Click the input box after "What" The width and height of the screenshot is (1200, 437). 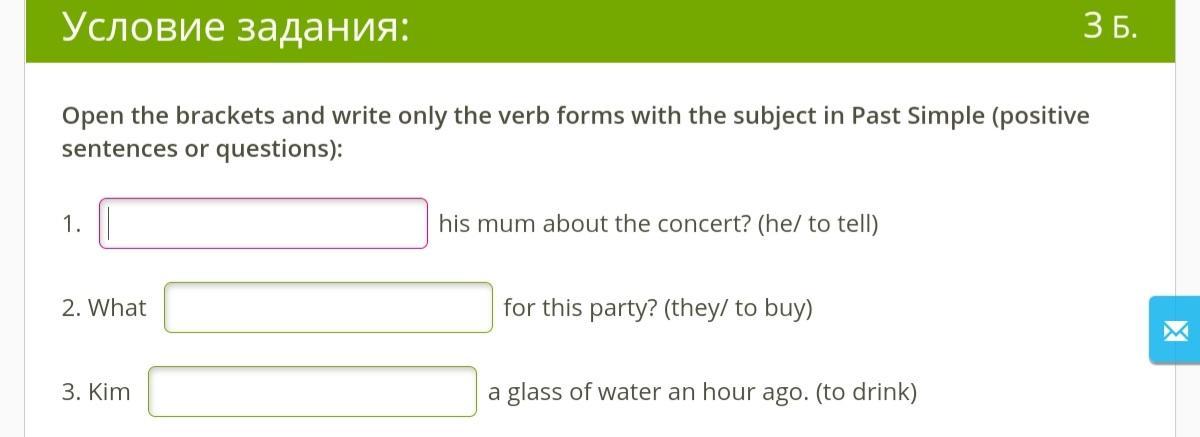point(328,307)
